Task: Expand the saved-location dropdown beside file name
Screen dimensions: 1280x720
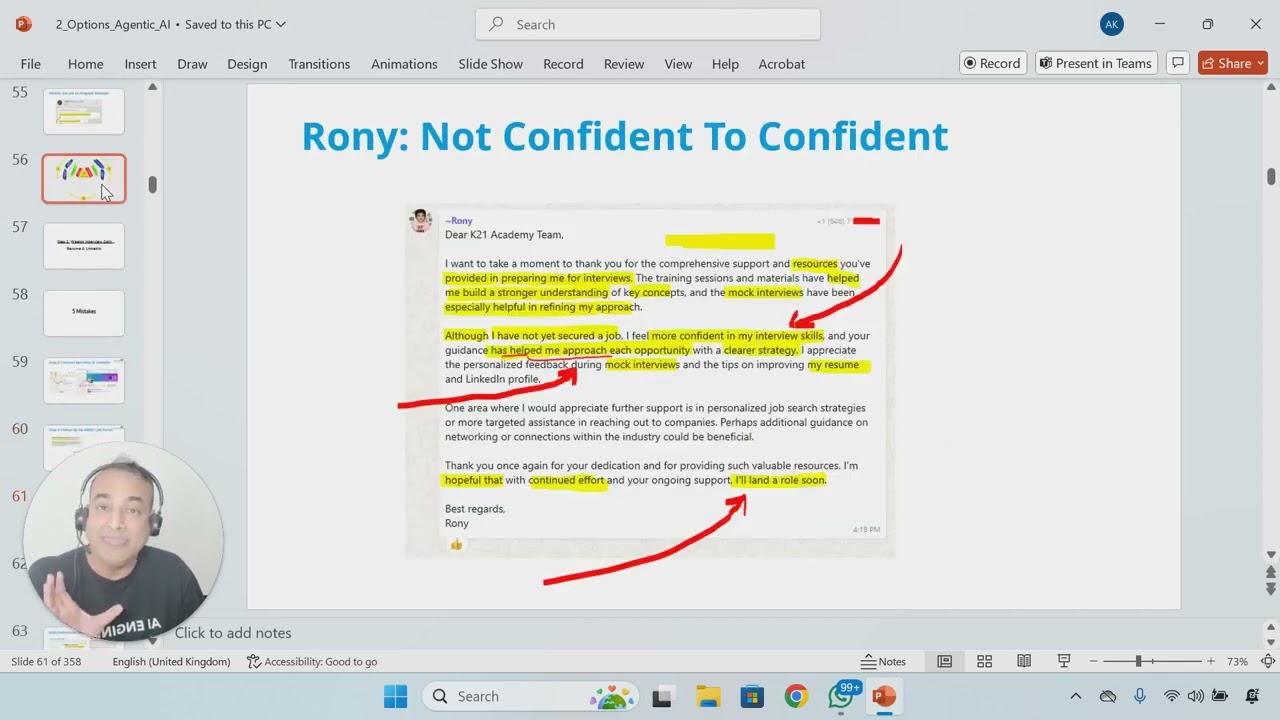Action: [x=280, y=24]
